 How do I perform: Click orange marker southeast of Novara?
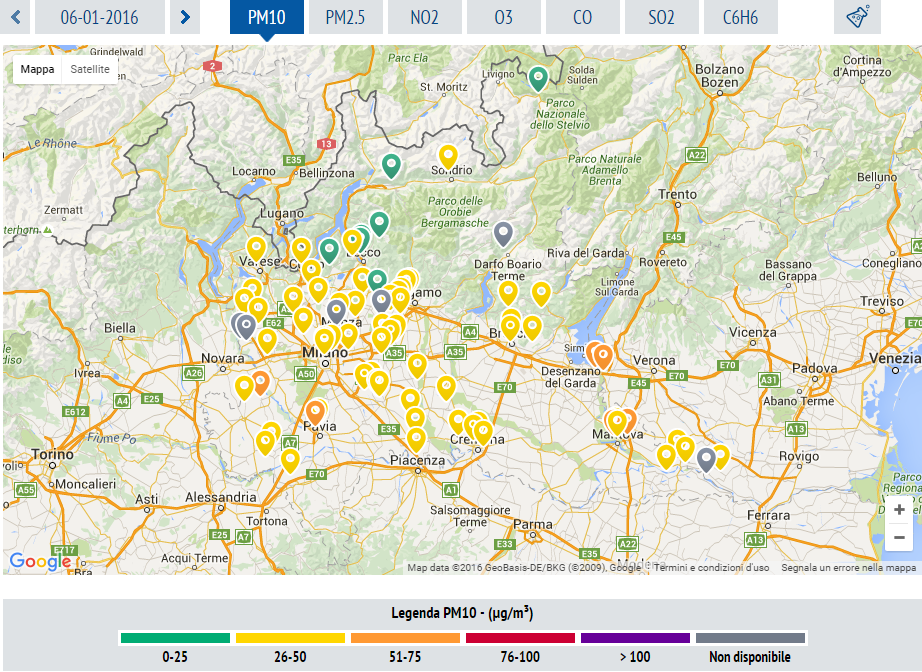click(260, 382)
